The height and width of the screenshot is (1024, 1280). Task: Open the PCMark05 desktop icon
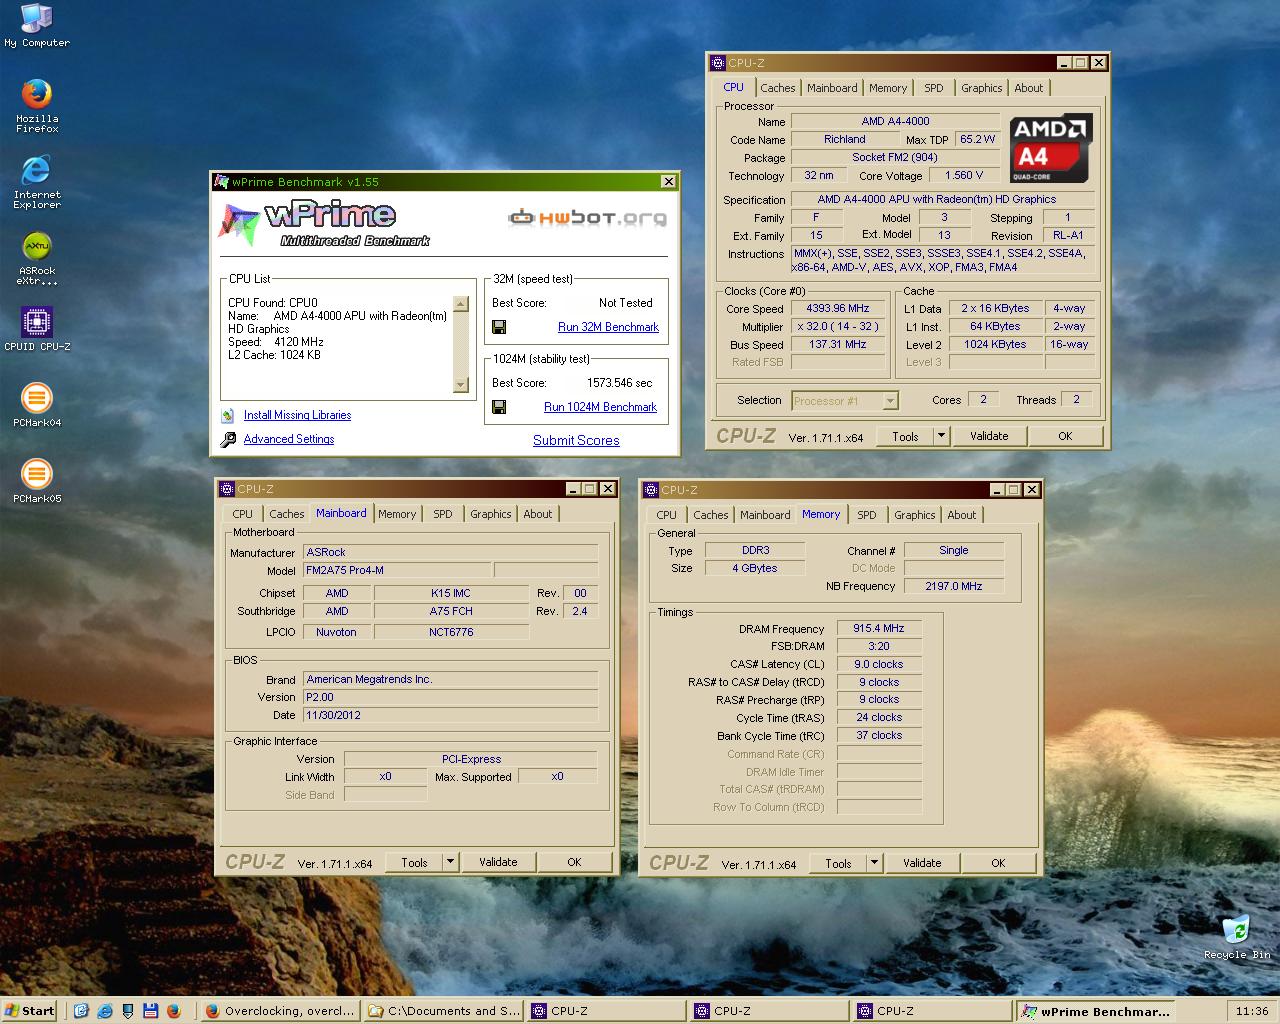pyautogui.click(x=37, y=481)
